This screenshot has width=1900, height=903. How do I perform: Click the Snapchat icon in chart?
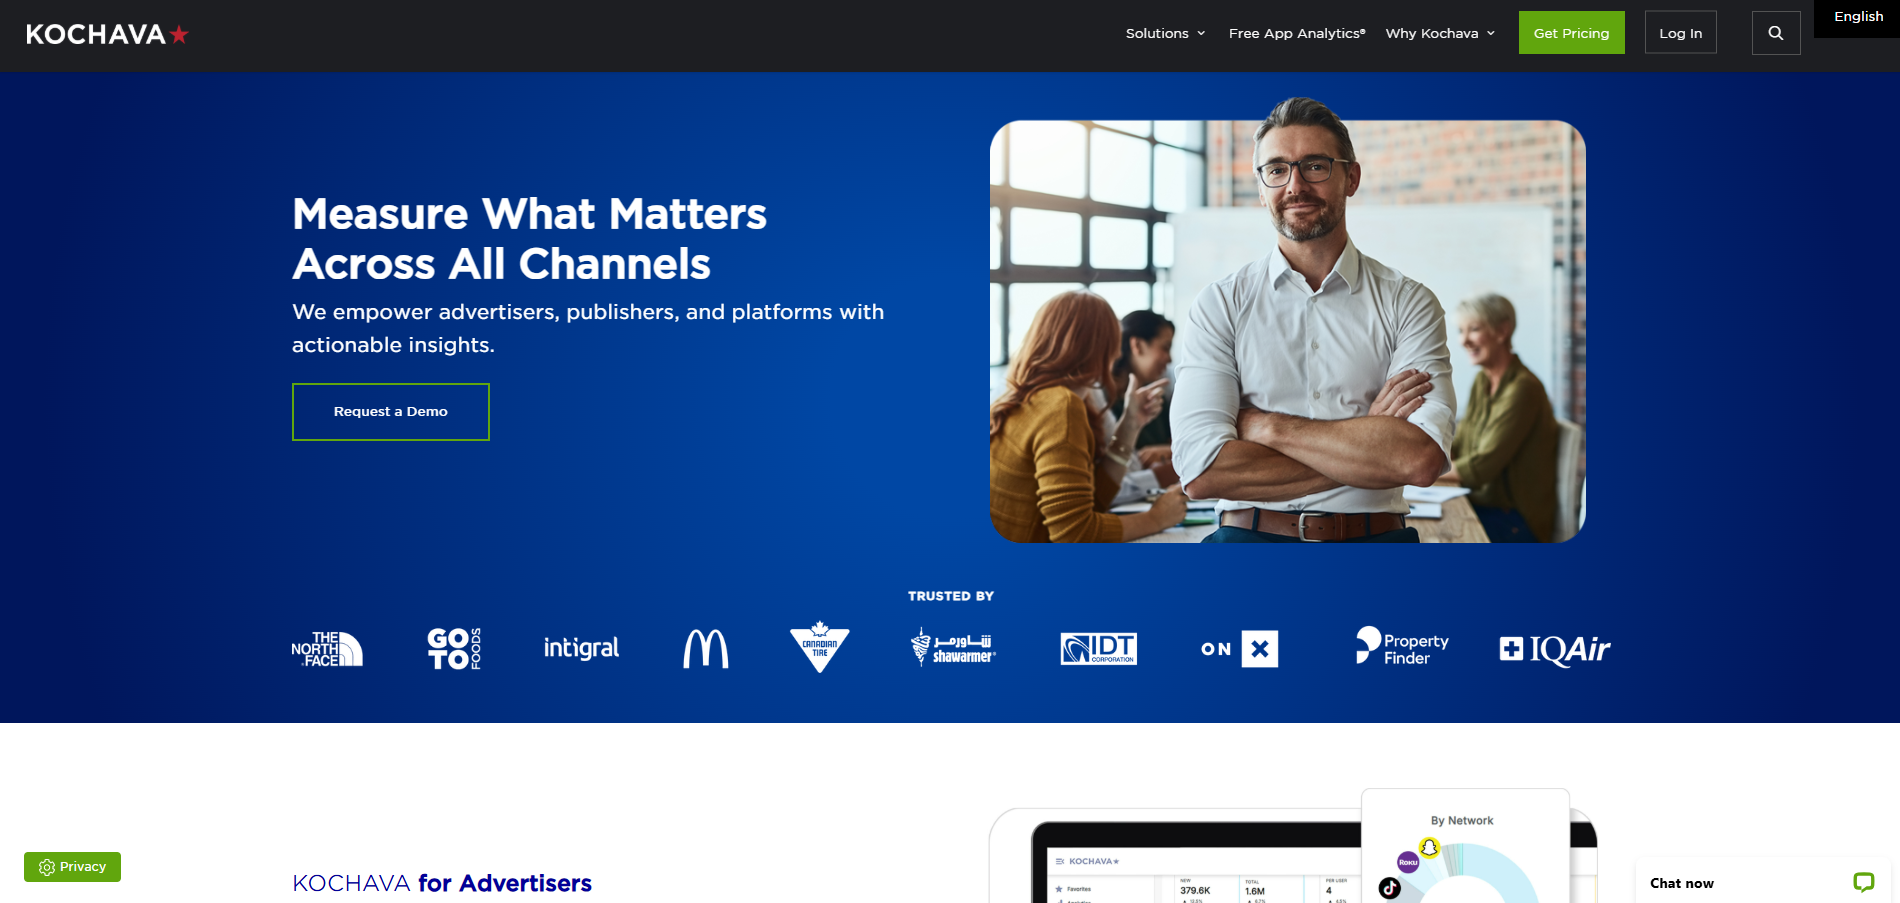click(x=1430, y=847)
